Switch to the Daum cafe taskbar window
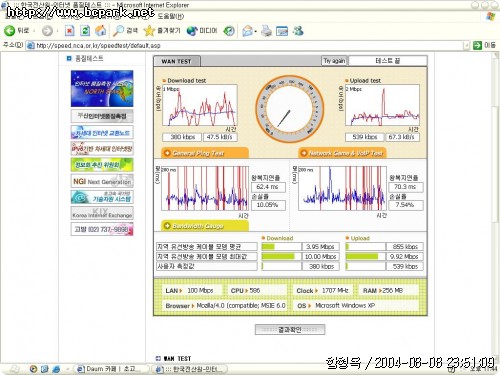Viewport: 500px width, 375px height. tap(110, 369)
